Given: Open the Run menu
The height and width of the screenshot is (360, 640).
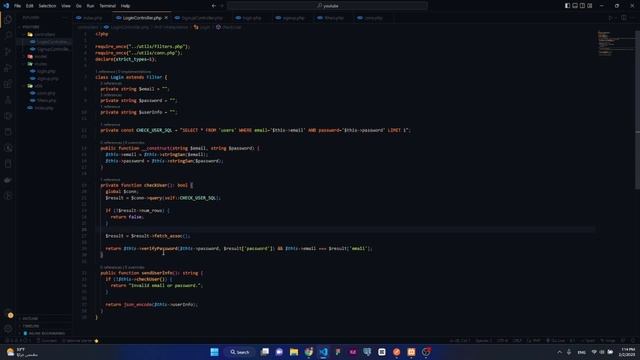Looking at the screenshot, I should tap(90, 6).
